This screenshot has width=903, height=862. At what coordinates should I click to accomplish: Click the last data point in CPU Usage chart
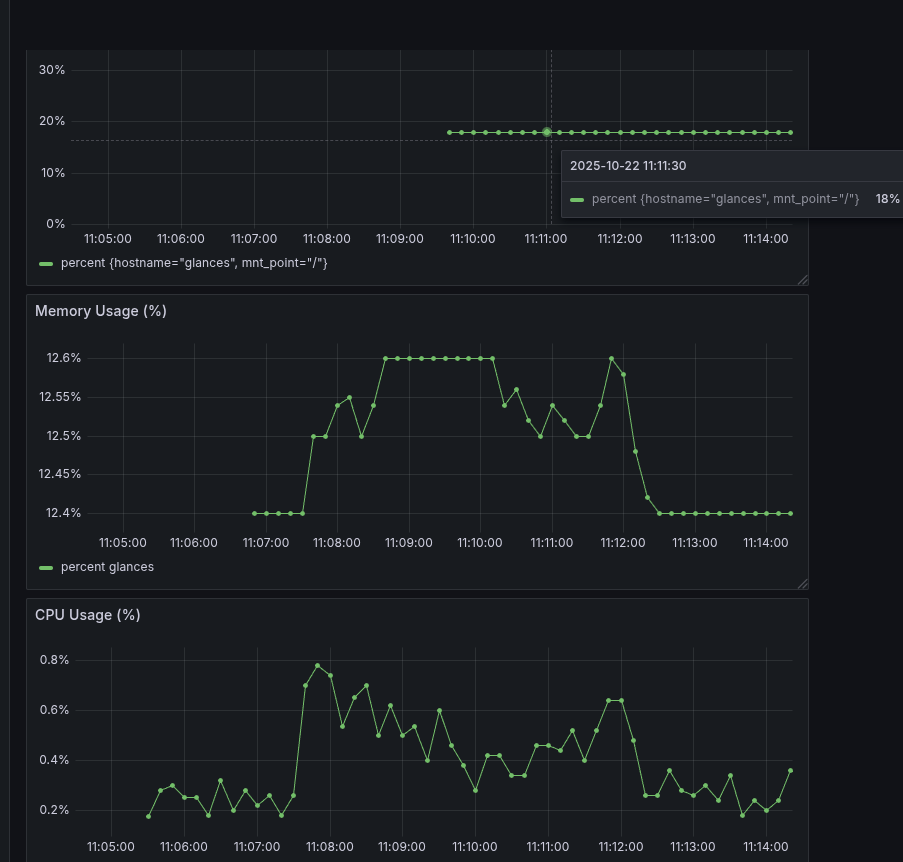pyautogui.click(x=790, y=770)
